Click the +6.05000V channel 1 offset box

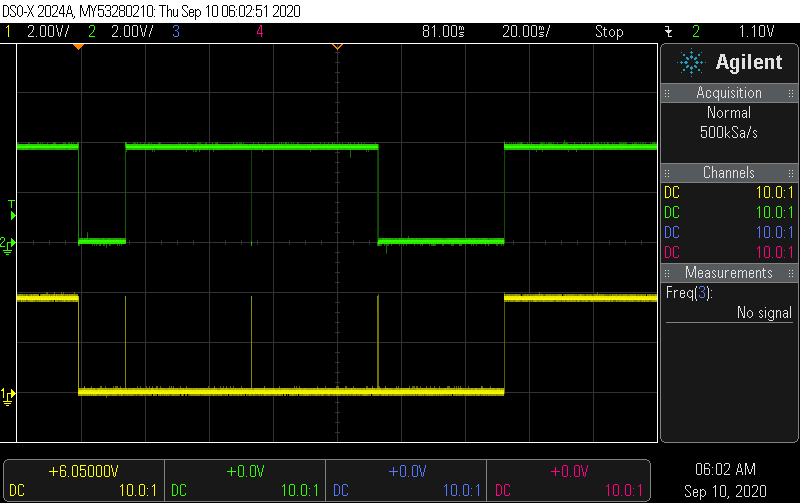click(84, 481)
